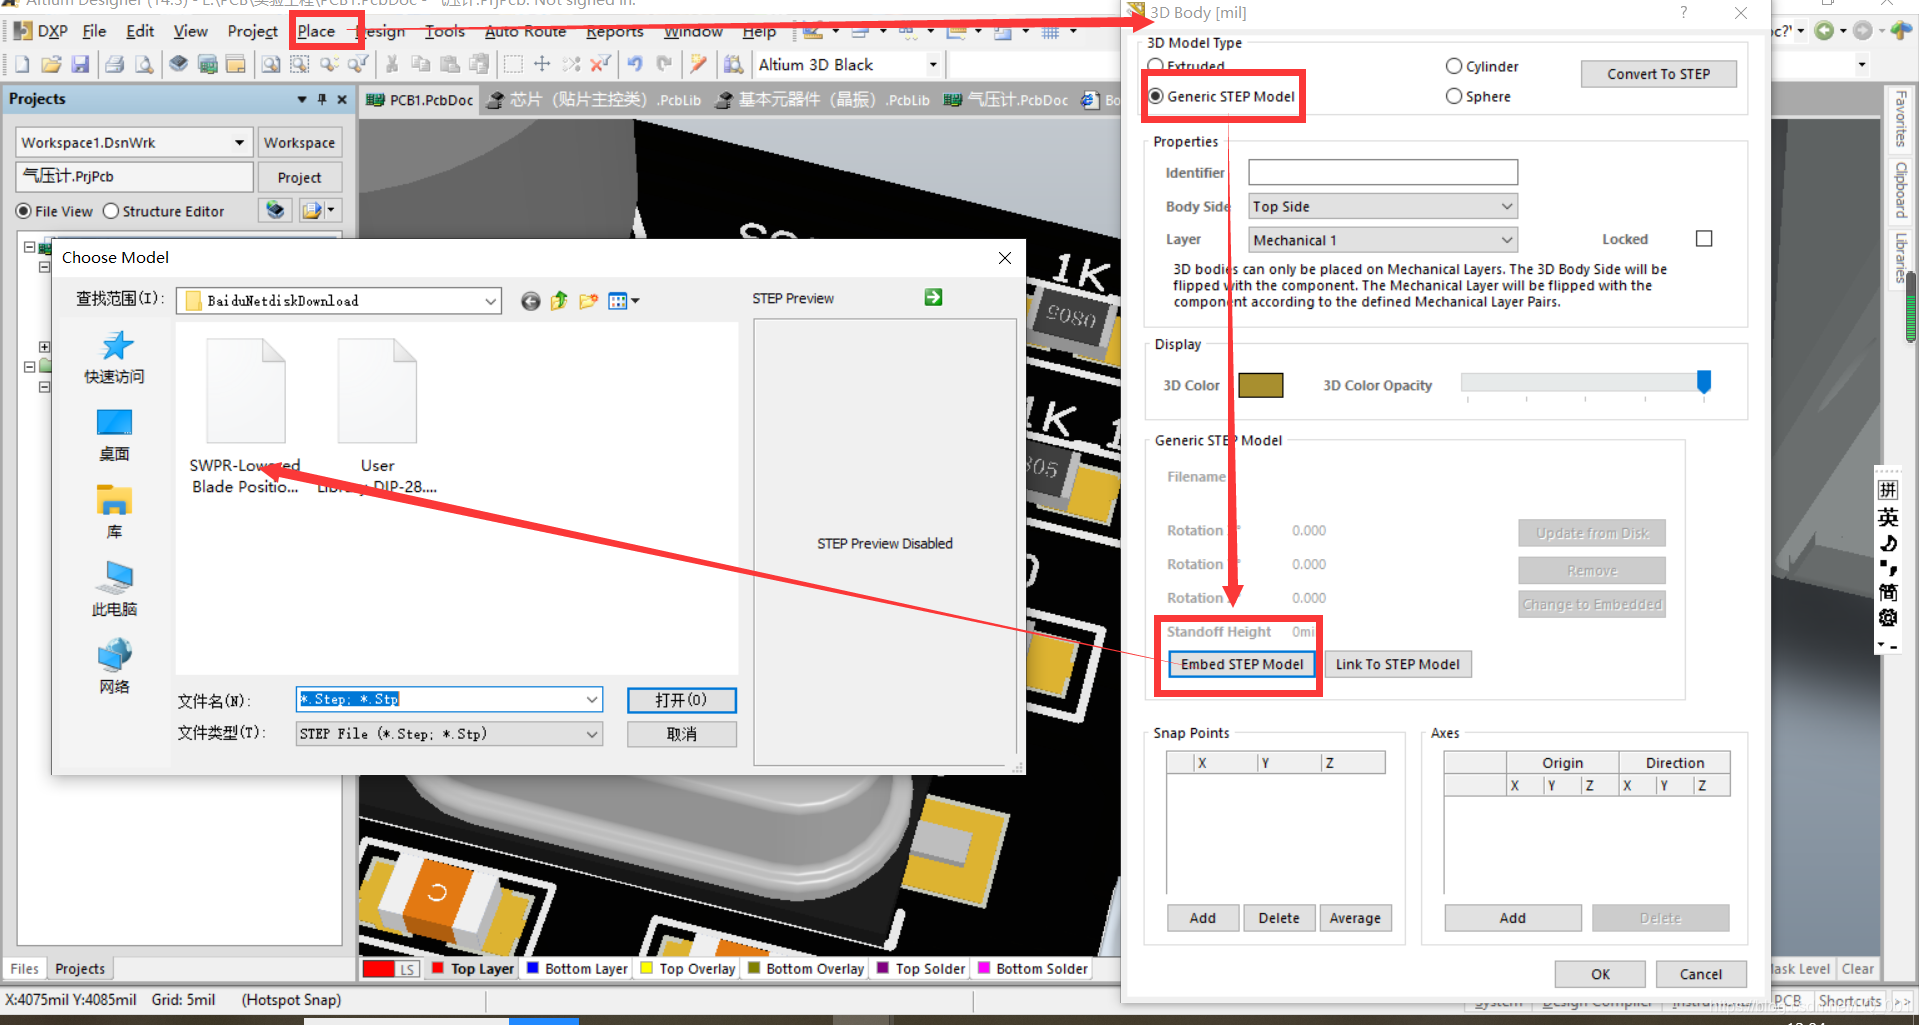Select Structure Editor radio button
The width and height of the screenshot is (1919, 1025).
[x=111, y=211]
